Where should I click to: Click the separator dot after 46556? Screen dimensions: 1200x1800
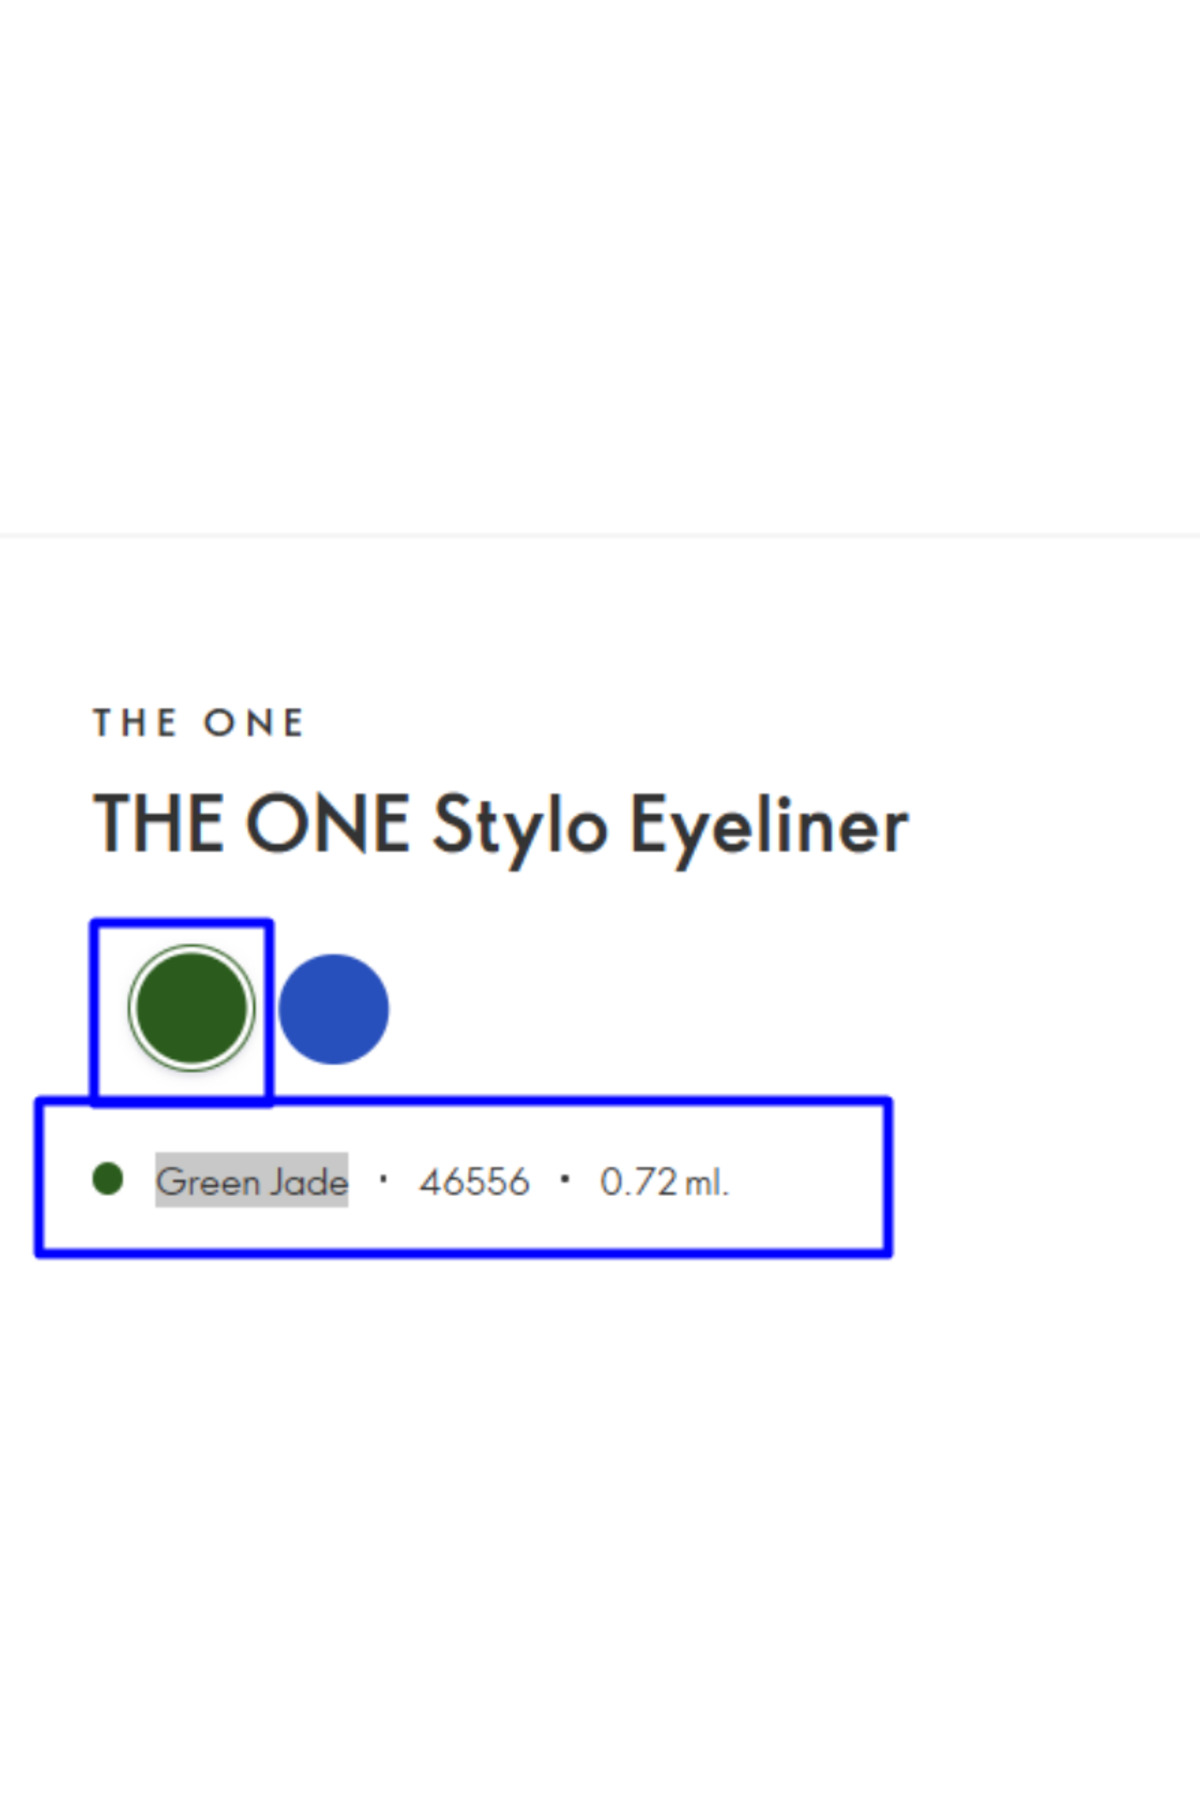(565, 1178)
